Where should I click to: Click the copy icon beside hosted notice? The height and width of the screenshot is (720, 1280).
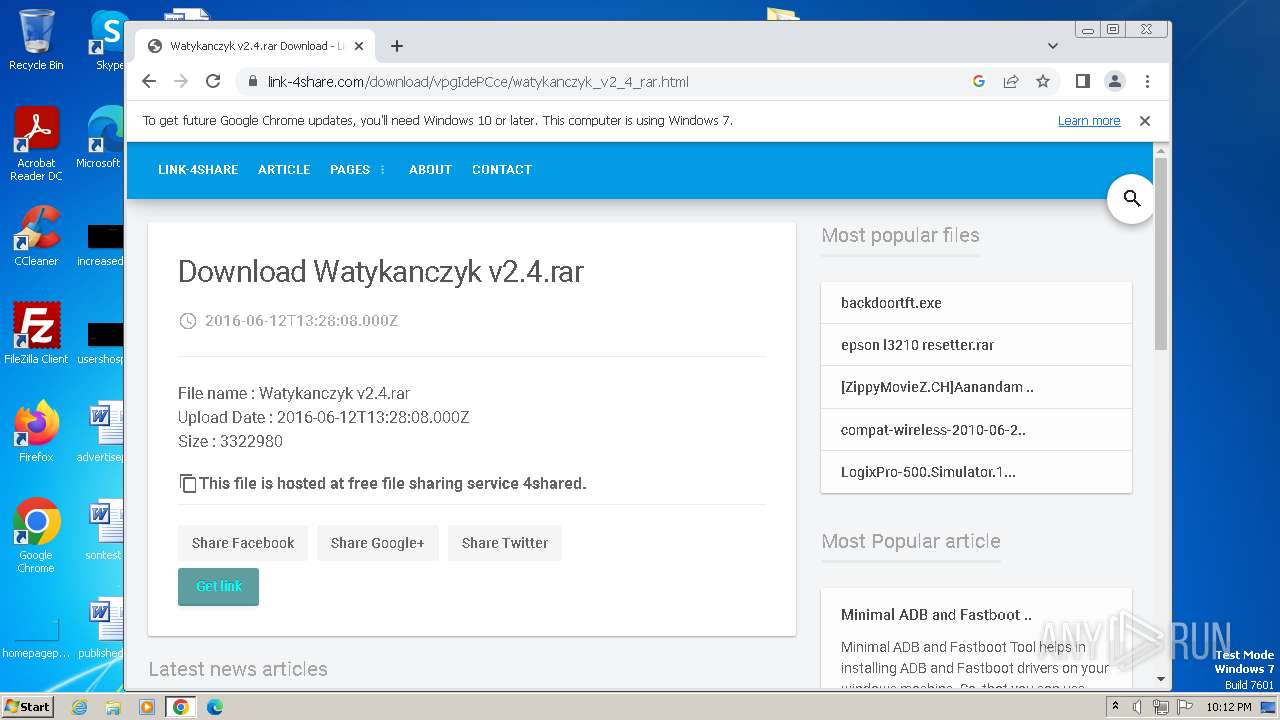(x=188, y=483)
